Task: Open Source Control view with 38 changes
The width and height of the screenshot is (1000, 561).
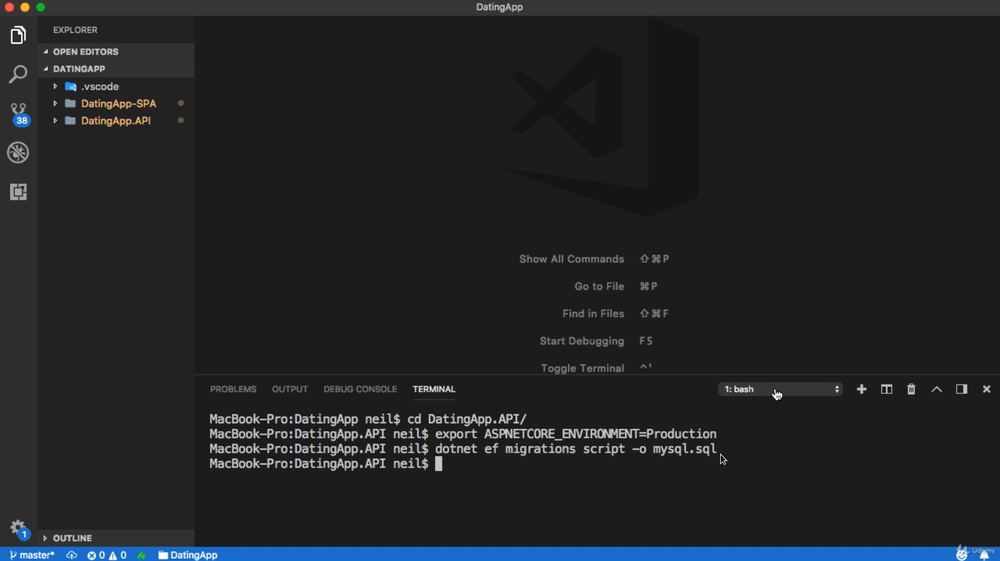Action: pyautogui.click(x=18, y=113)
